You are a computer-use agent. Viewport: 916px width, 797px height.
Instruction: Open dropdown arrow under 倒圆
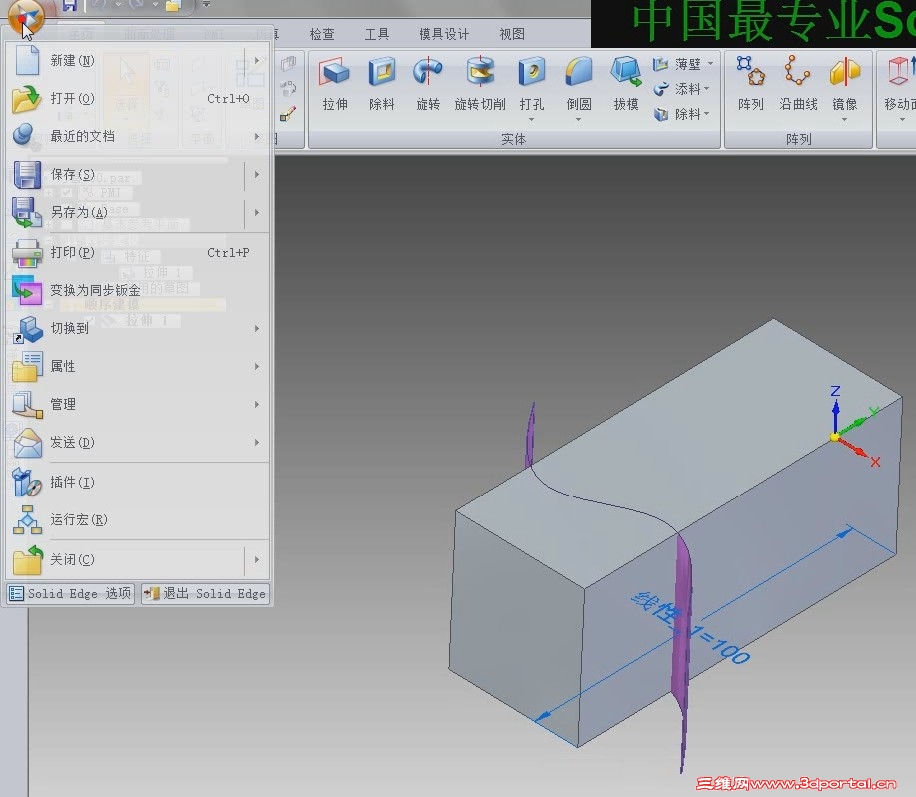click(578, 120)
